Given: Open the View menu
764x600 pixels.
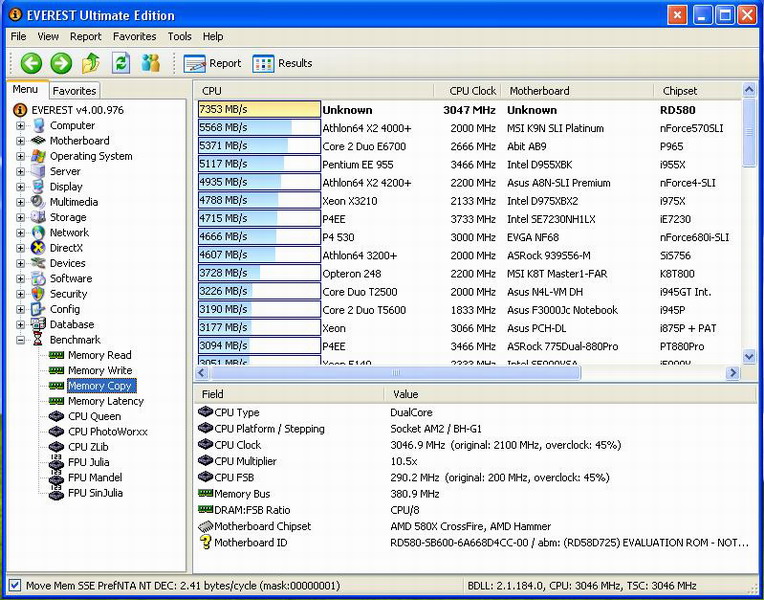Looking at the screenshot, I should [48, 37].
